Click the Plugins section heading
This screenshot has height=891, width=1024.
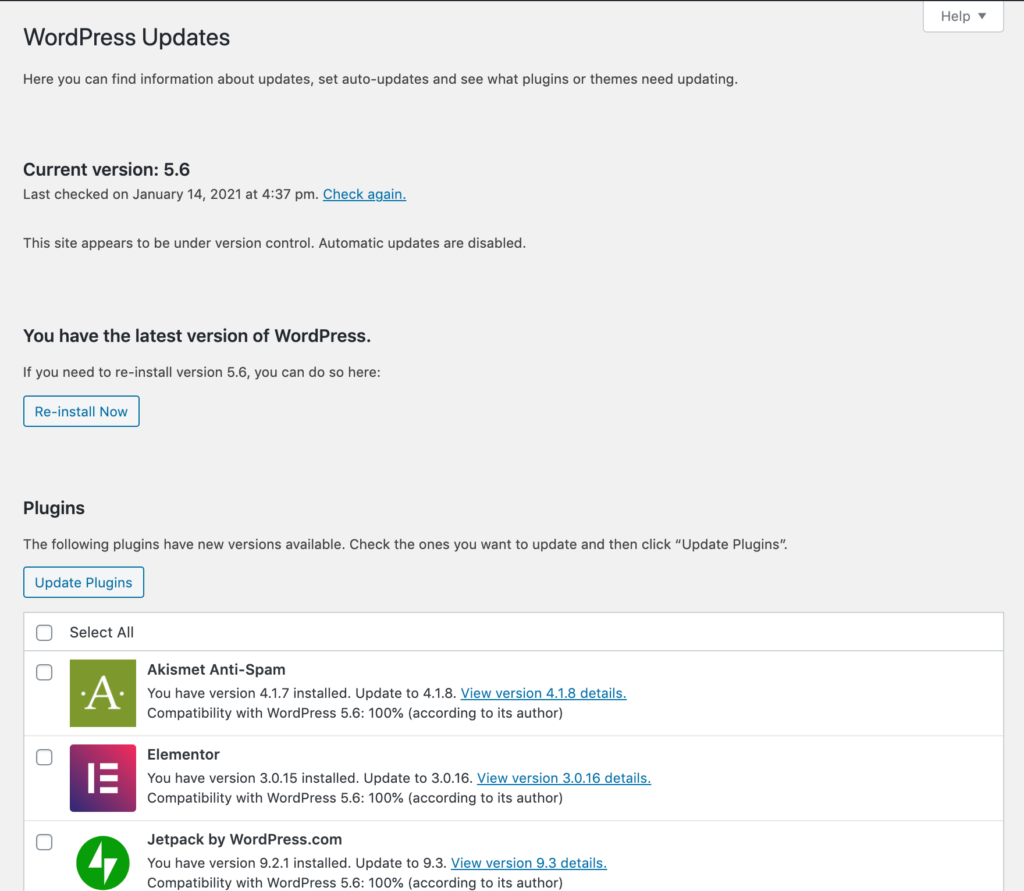54,508
